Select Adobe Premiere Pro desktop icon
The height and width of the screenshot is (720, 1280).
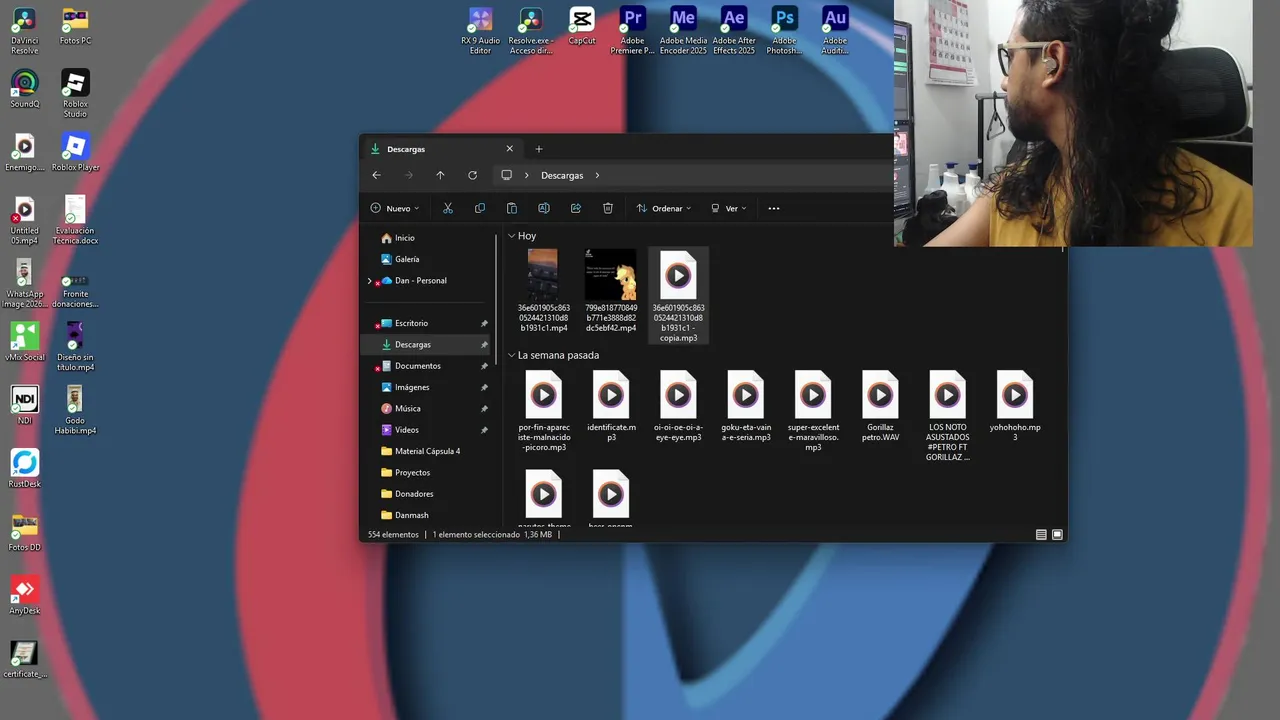point(632,31)
